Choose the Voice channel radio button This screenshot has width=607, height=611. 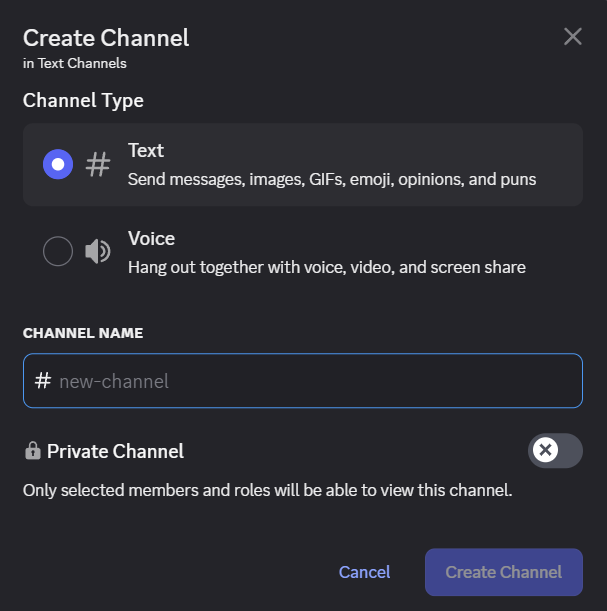58,252
